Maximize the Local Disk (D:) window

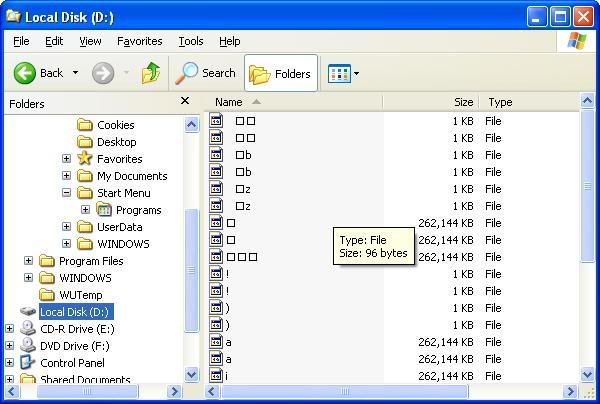[x=560, y=17]
